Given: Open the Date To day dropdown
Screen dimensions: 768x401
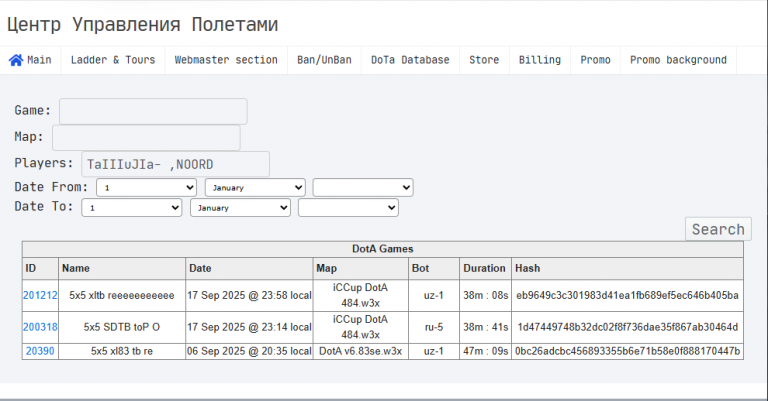Looking at the screenshot, I should 132,208.
